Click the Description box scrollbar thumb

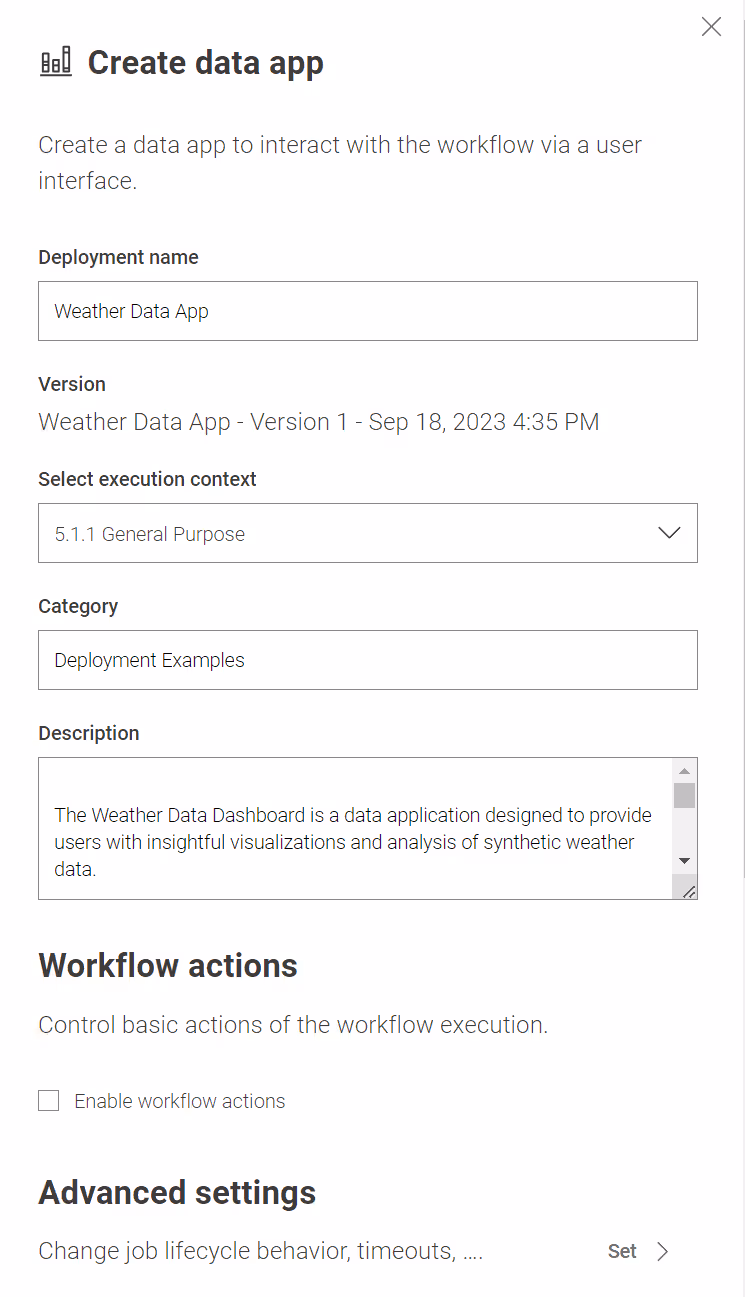pos(685,796)
